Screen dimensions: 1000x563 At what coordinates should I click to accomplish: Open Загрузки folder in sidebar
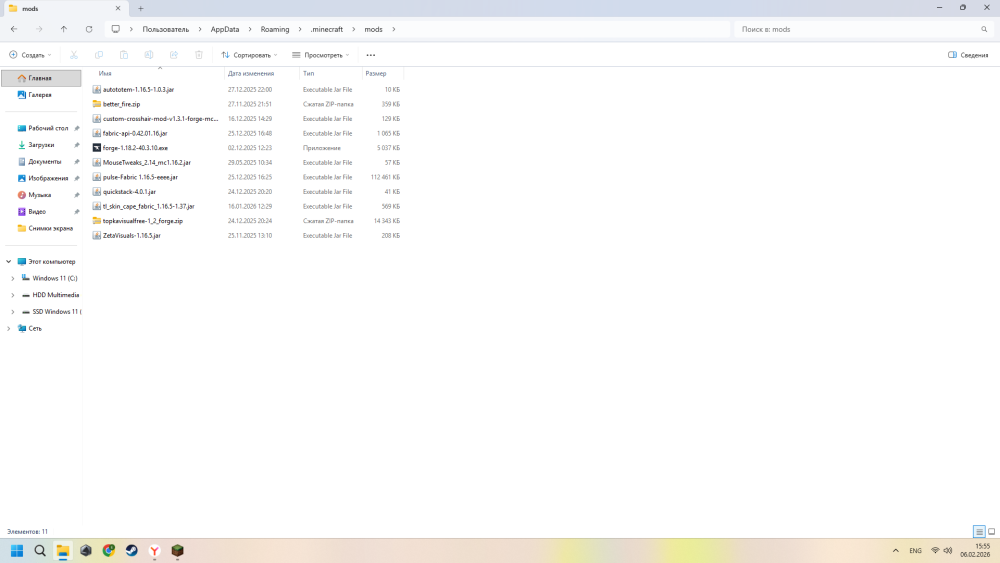tap(41, 145)
